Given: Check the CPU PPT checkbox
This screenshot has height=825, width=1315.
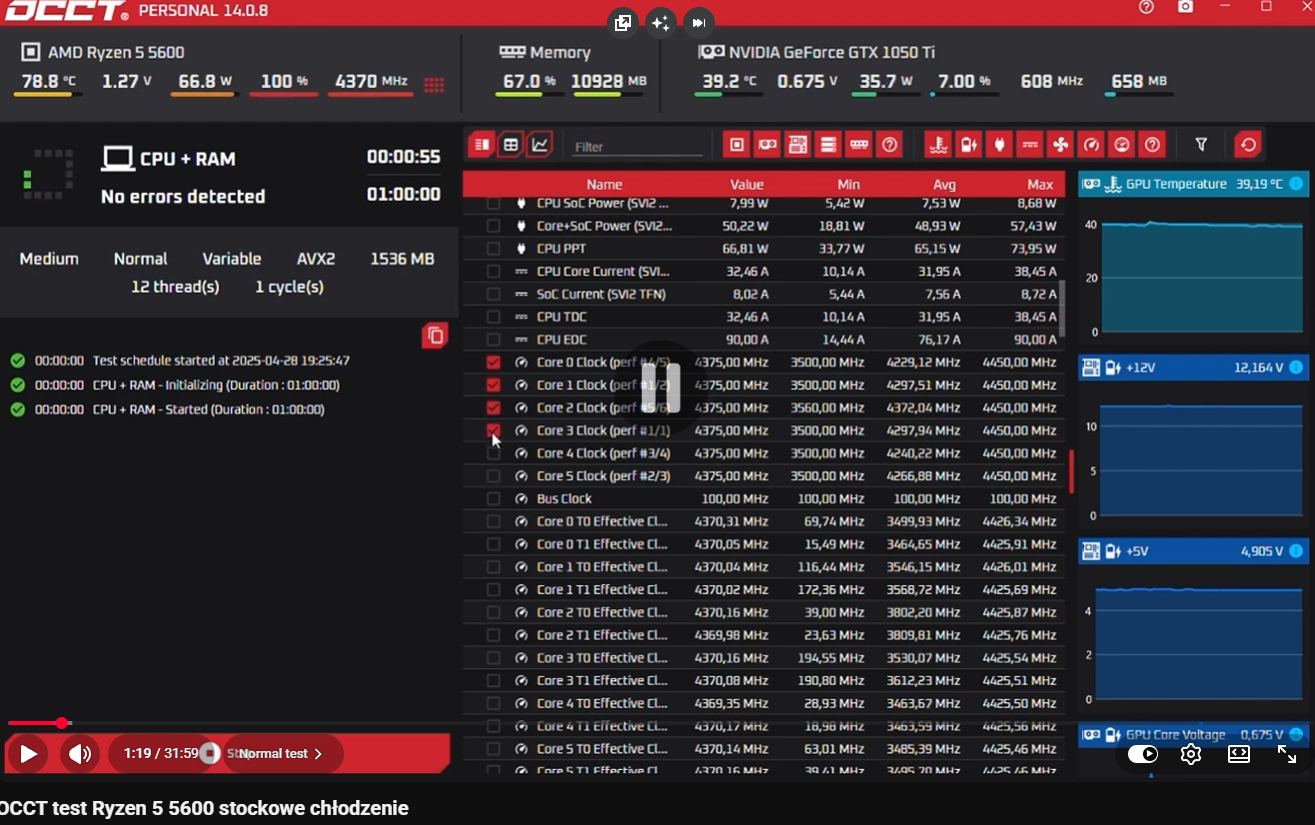Looking at the screenshot, I should 493,248.
